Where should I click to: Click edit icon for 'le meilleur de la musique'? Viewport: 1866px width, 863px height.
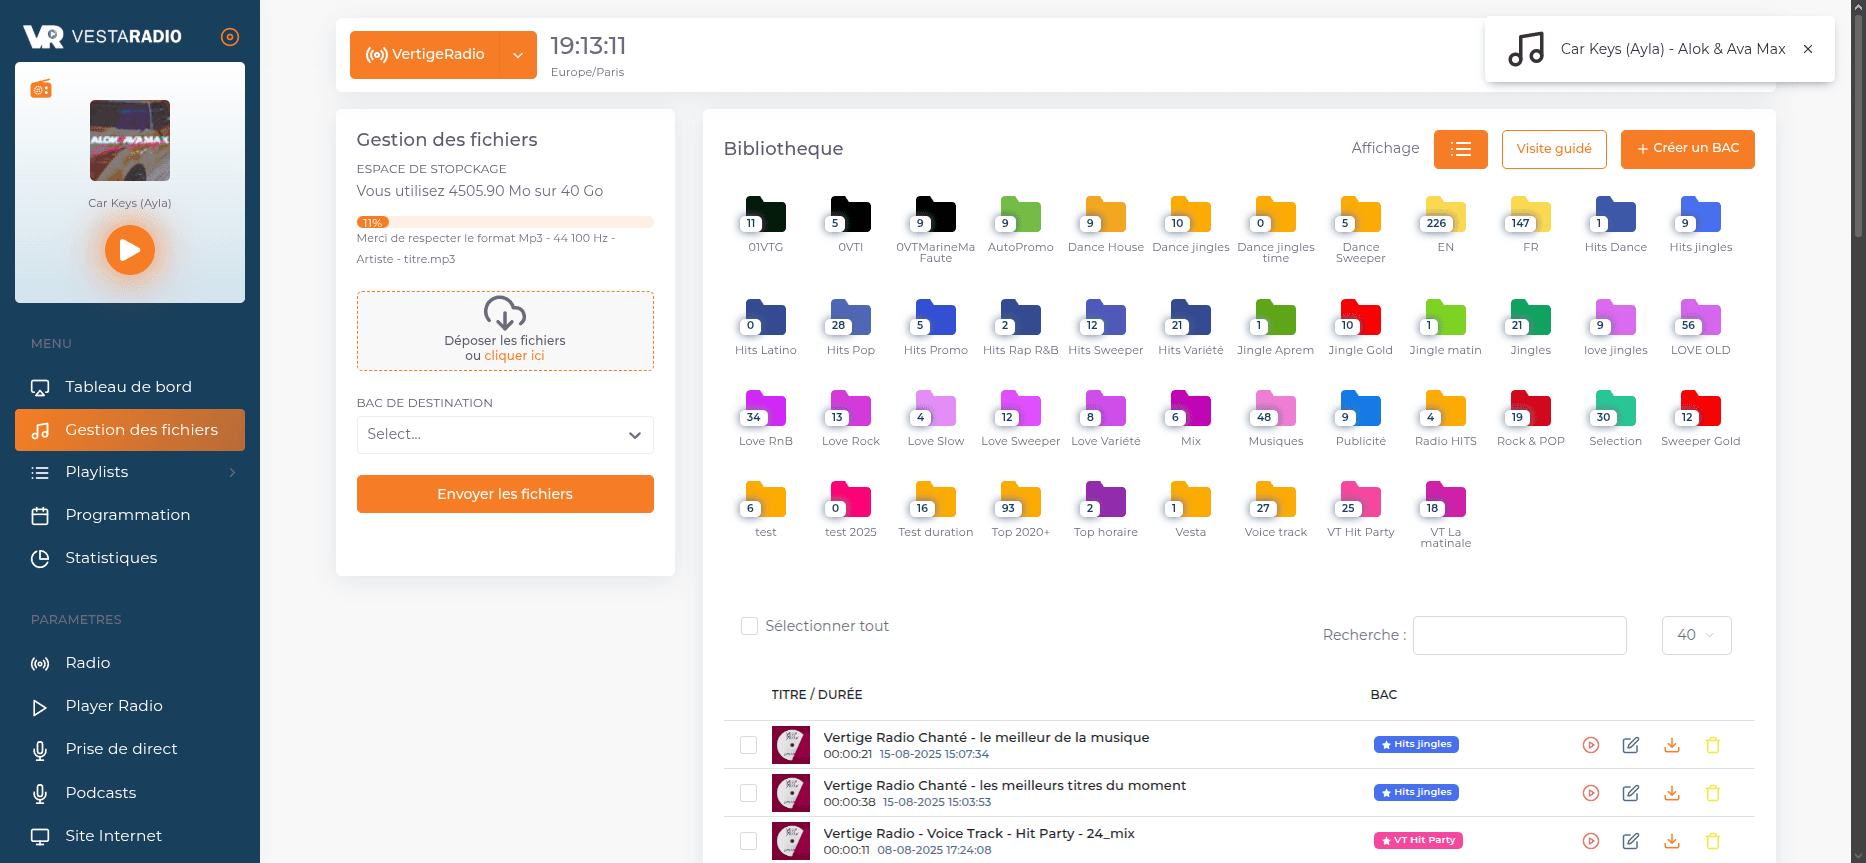[1631, 745]
